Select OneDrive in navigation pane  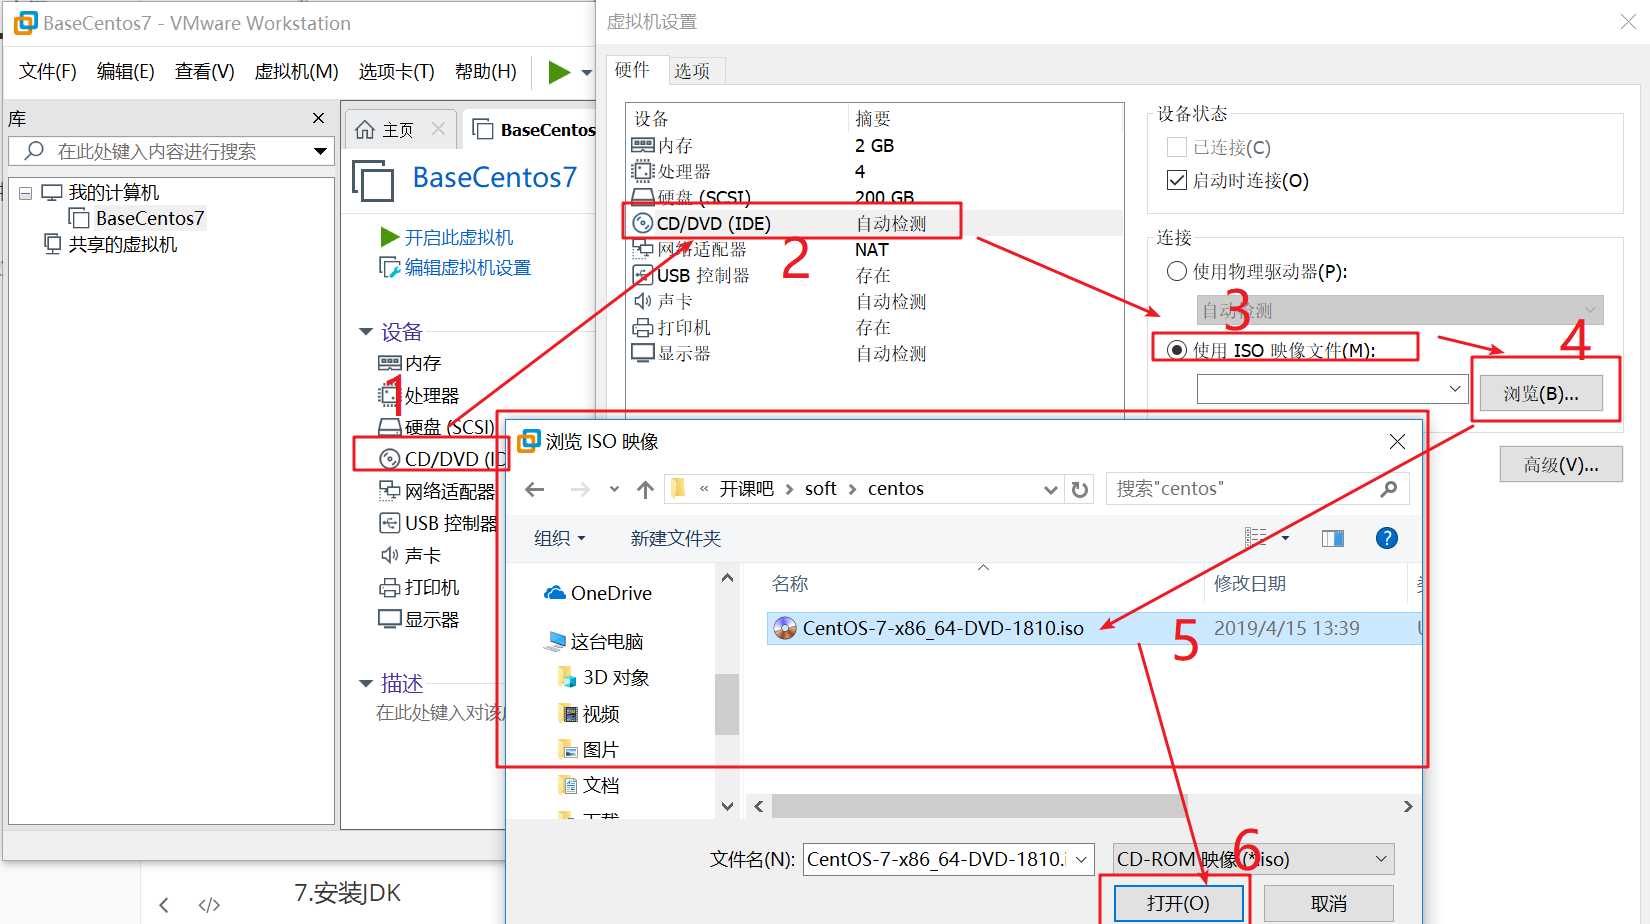click(598, 593)
